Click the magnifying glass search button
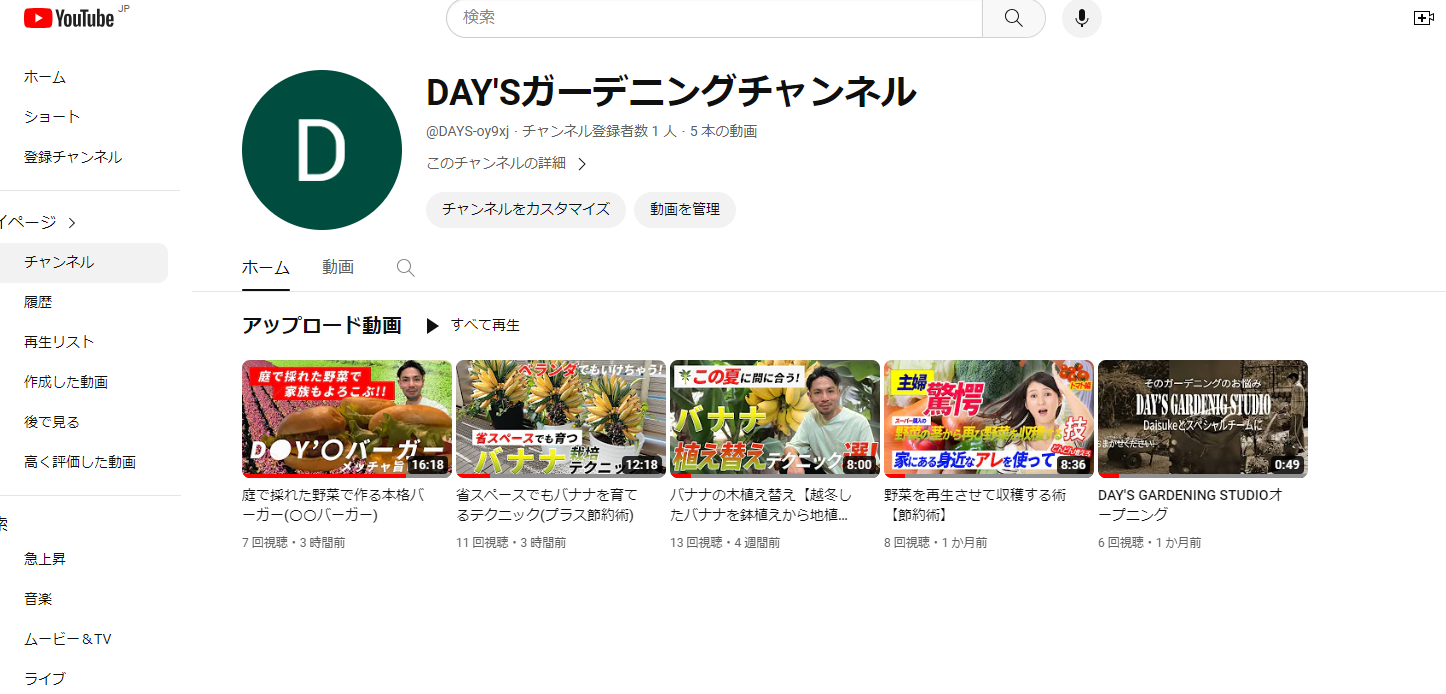This screenshot has height=694, width=1446. click(1013, 18)
